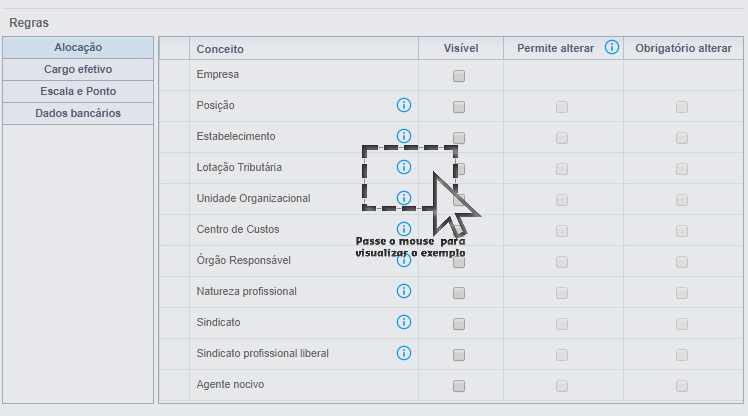Viewport: 748px width, 416px height.
Task: Click info icon beside Órgão Responsável
Action: click(404, 260)
